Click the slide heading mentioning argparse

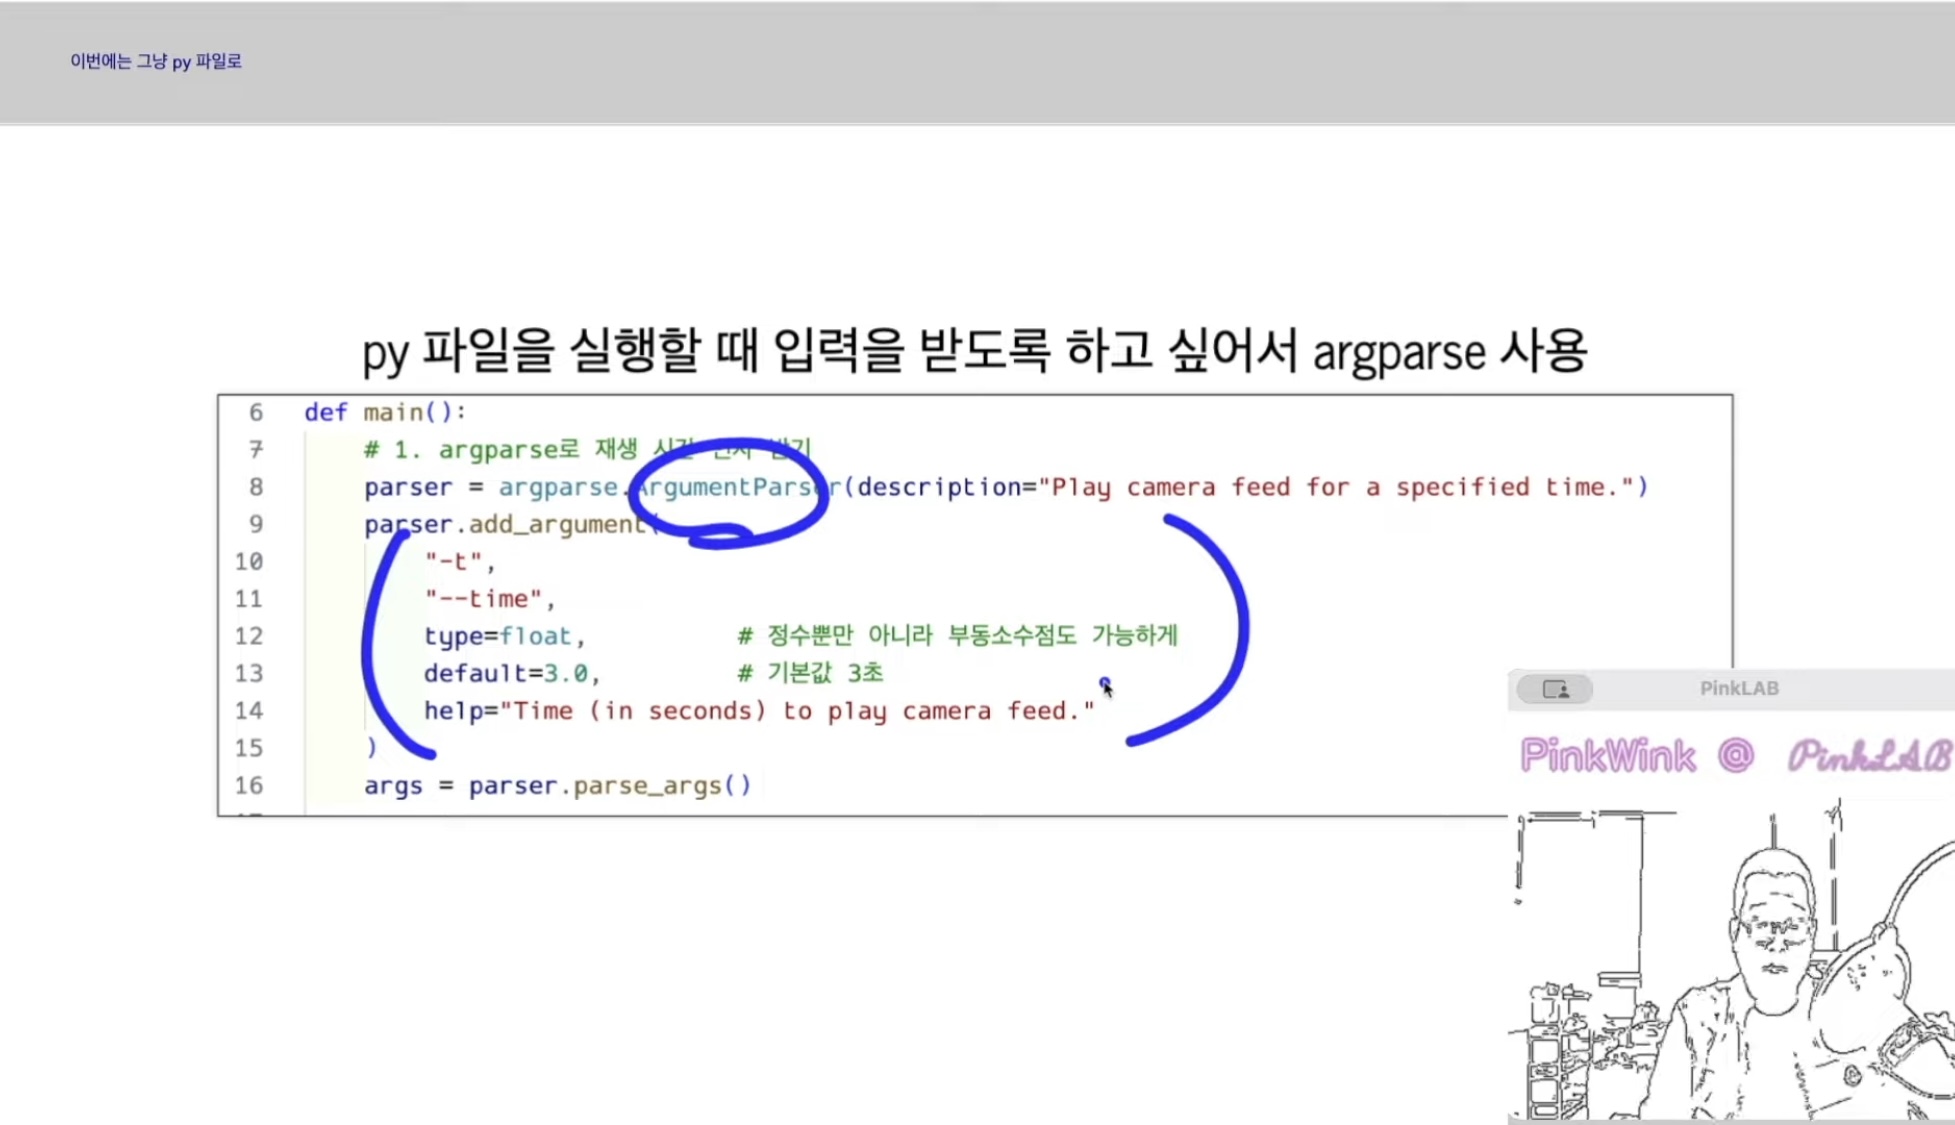(974, 351)
